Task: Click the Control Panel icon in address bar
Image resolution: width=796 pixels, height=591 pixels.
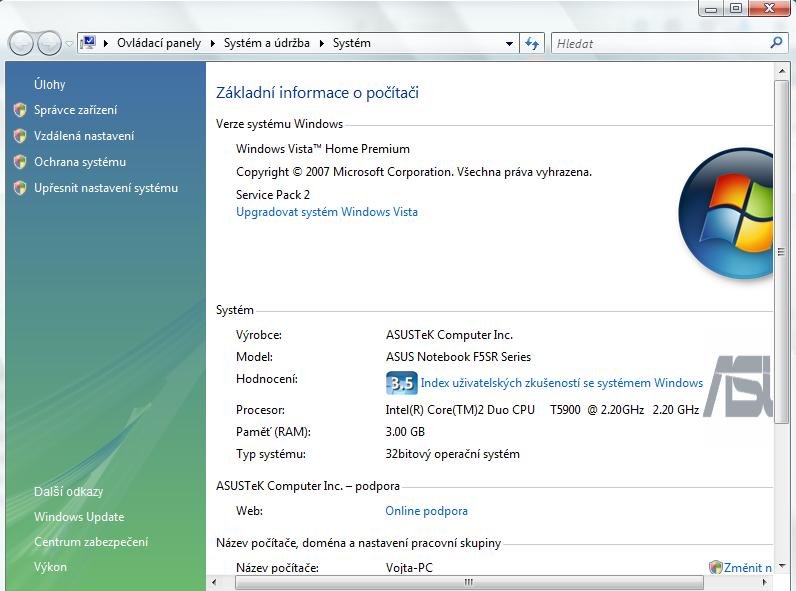Action: click(88, 43)
